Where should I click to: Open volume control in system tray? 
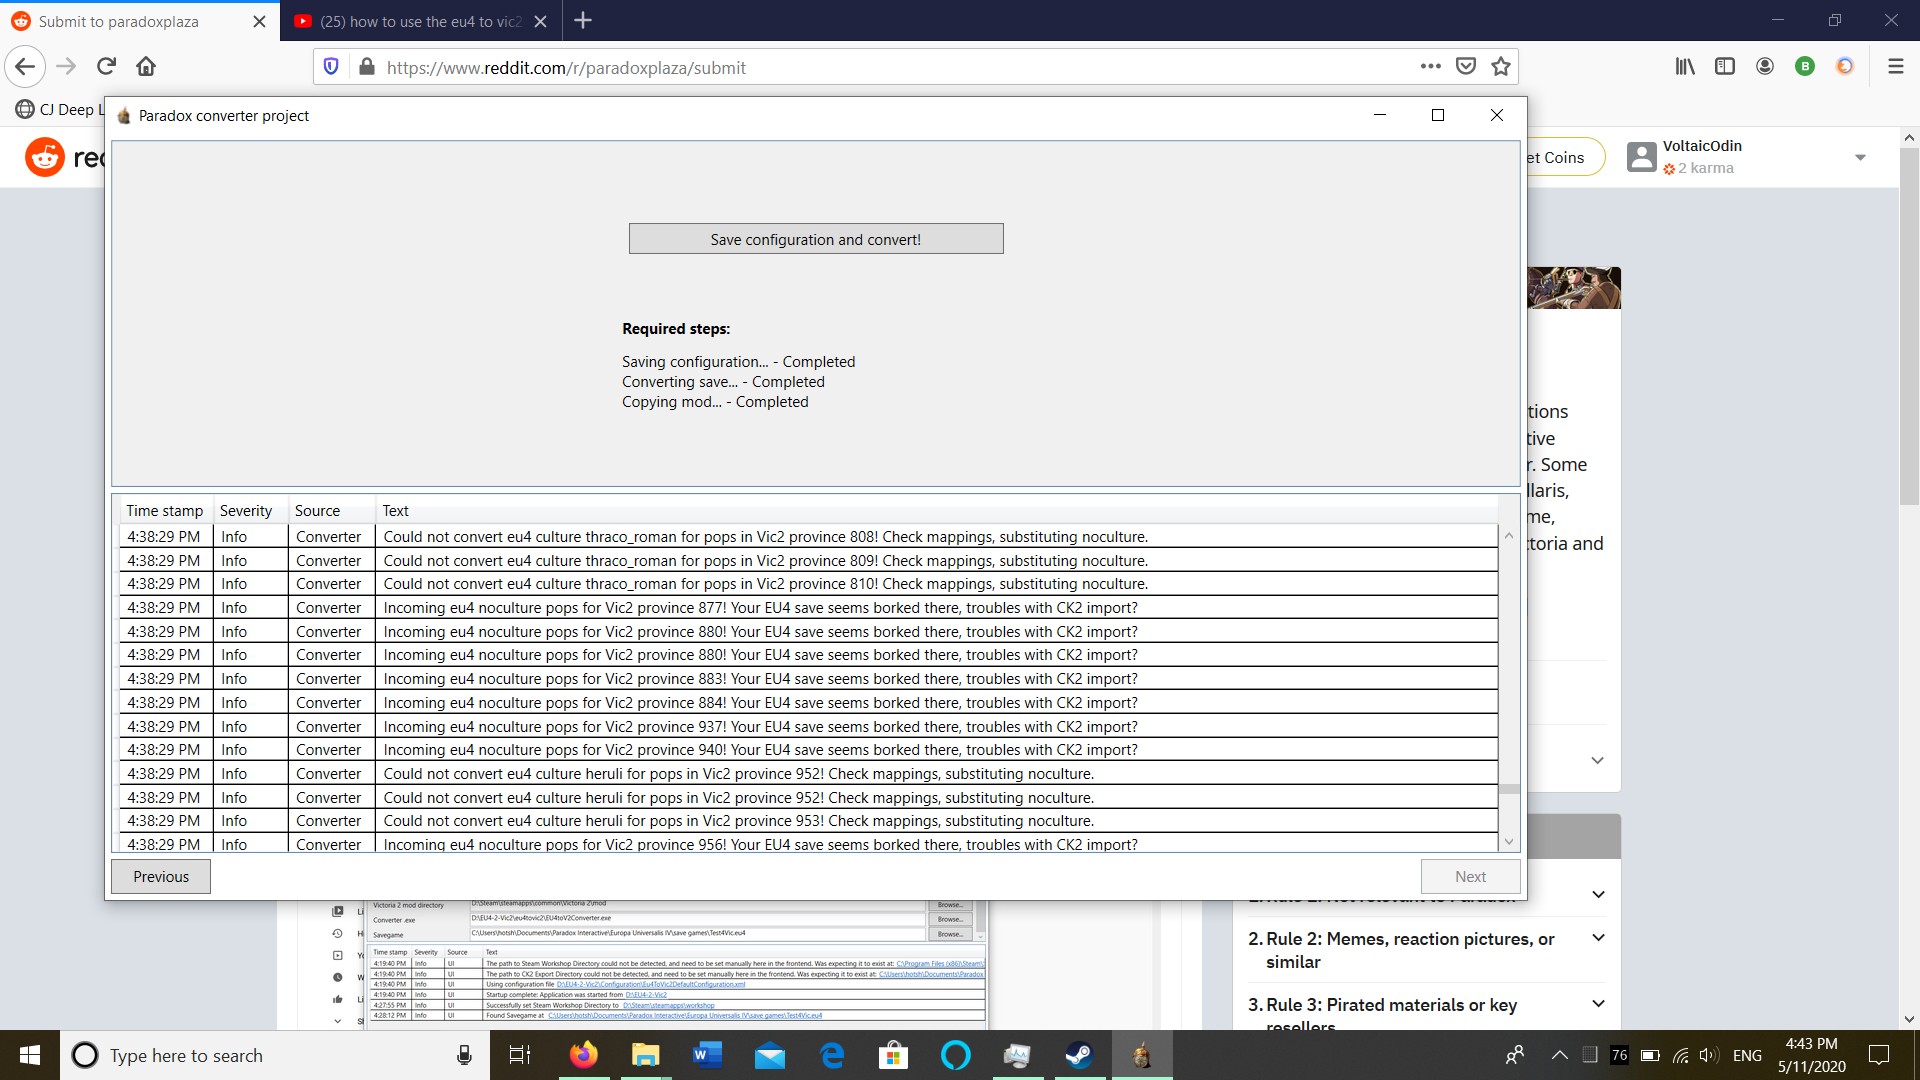tap(1709, 1055)
